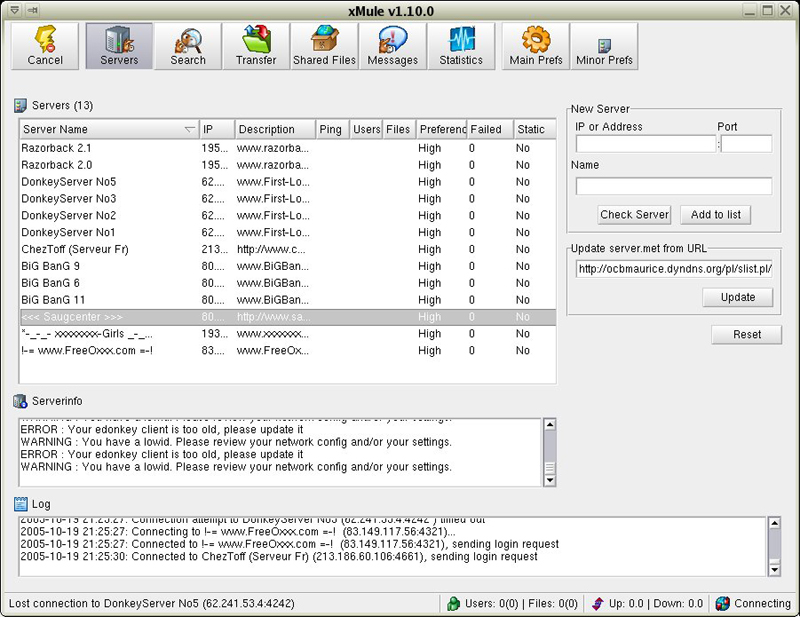This screenshot has height=617, width=800.
Task: Select the ChezToff (Serveur Fr) row
Action: [x=288, y=250]
